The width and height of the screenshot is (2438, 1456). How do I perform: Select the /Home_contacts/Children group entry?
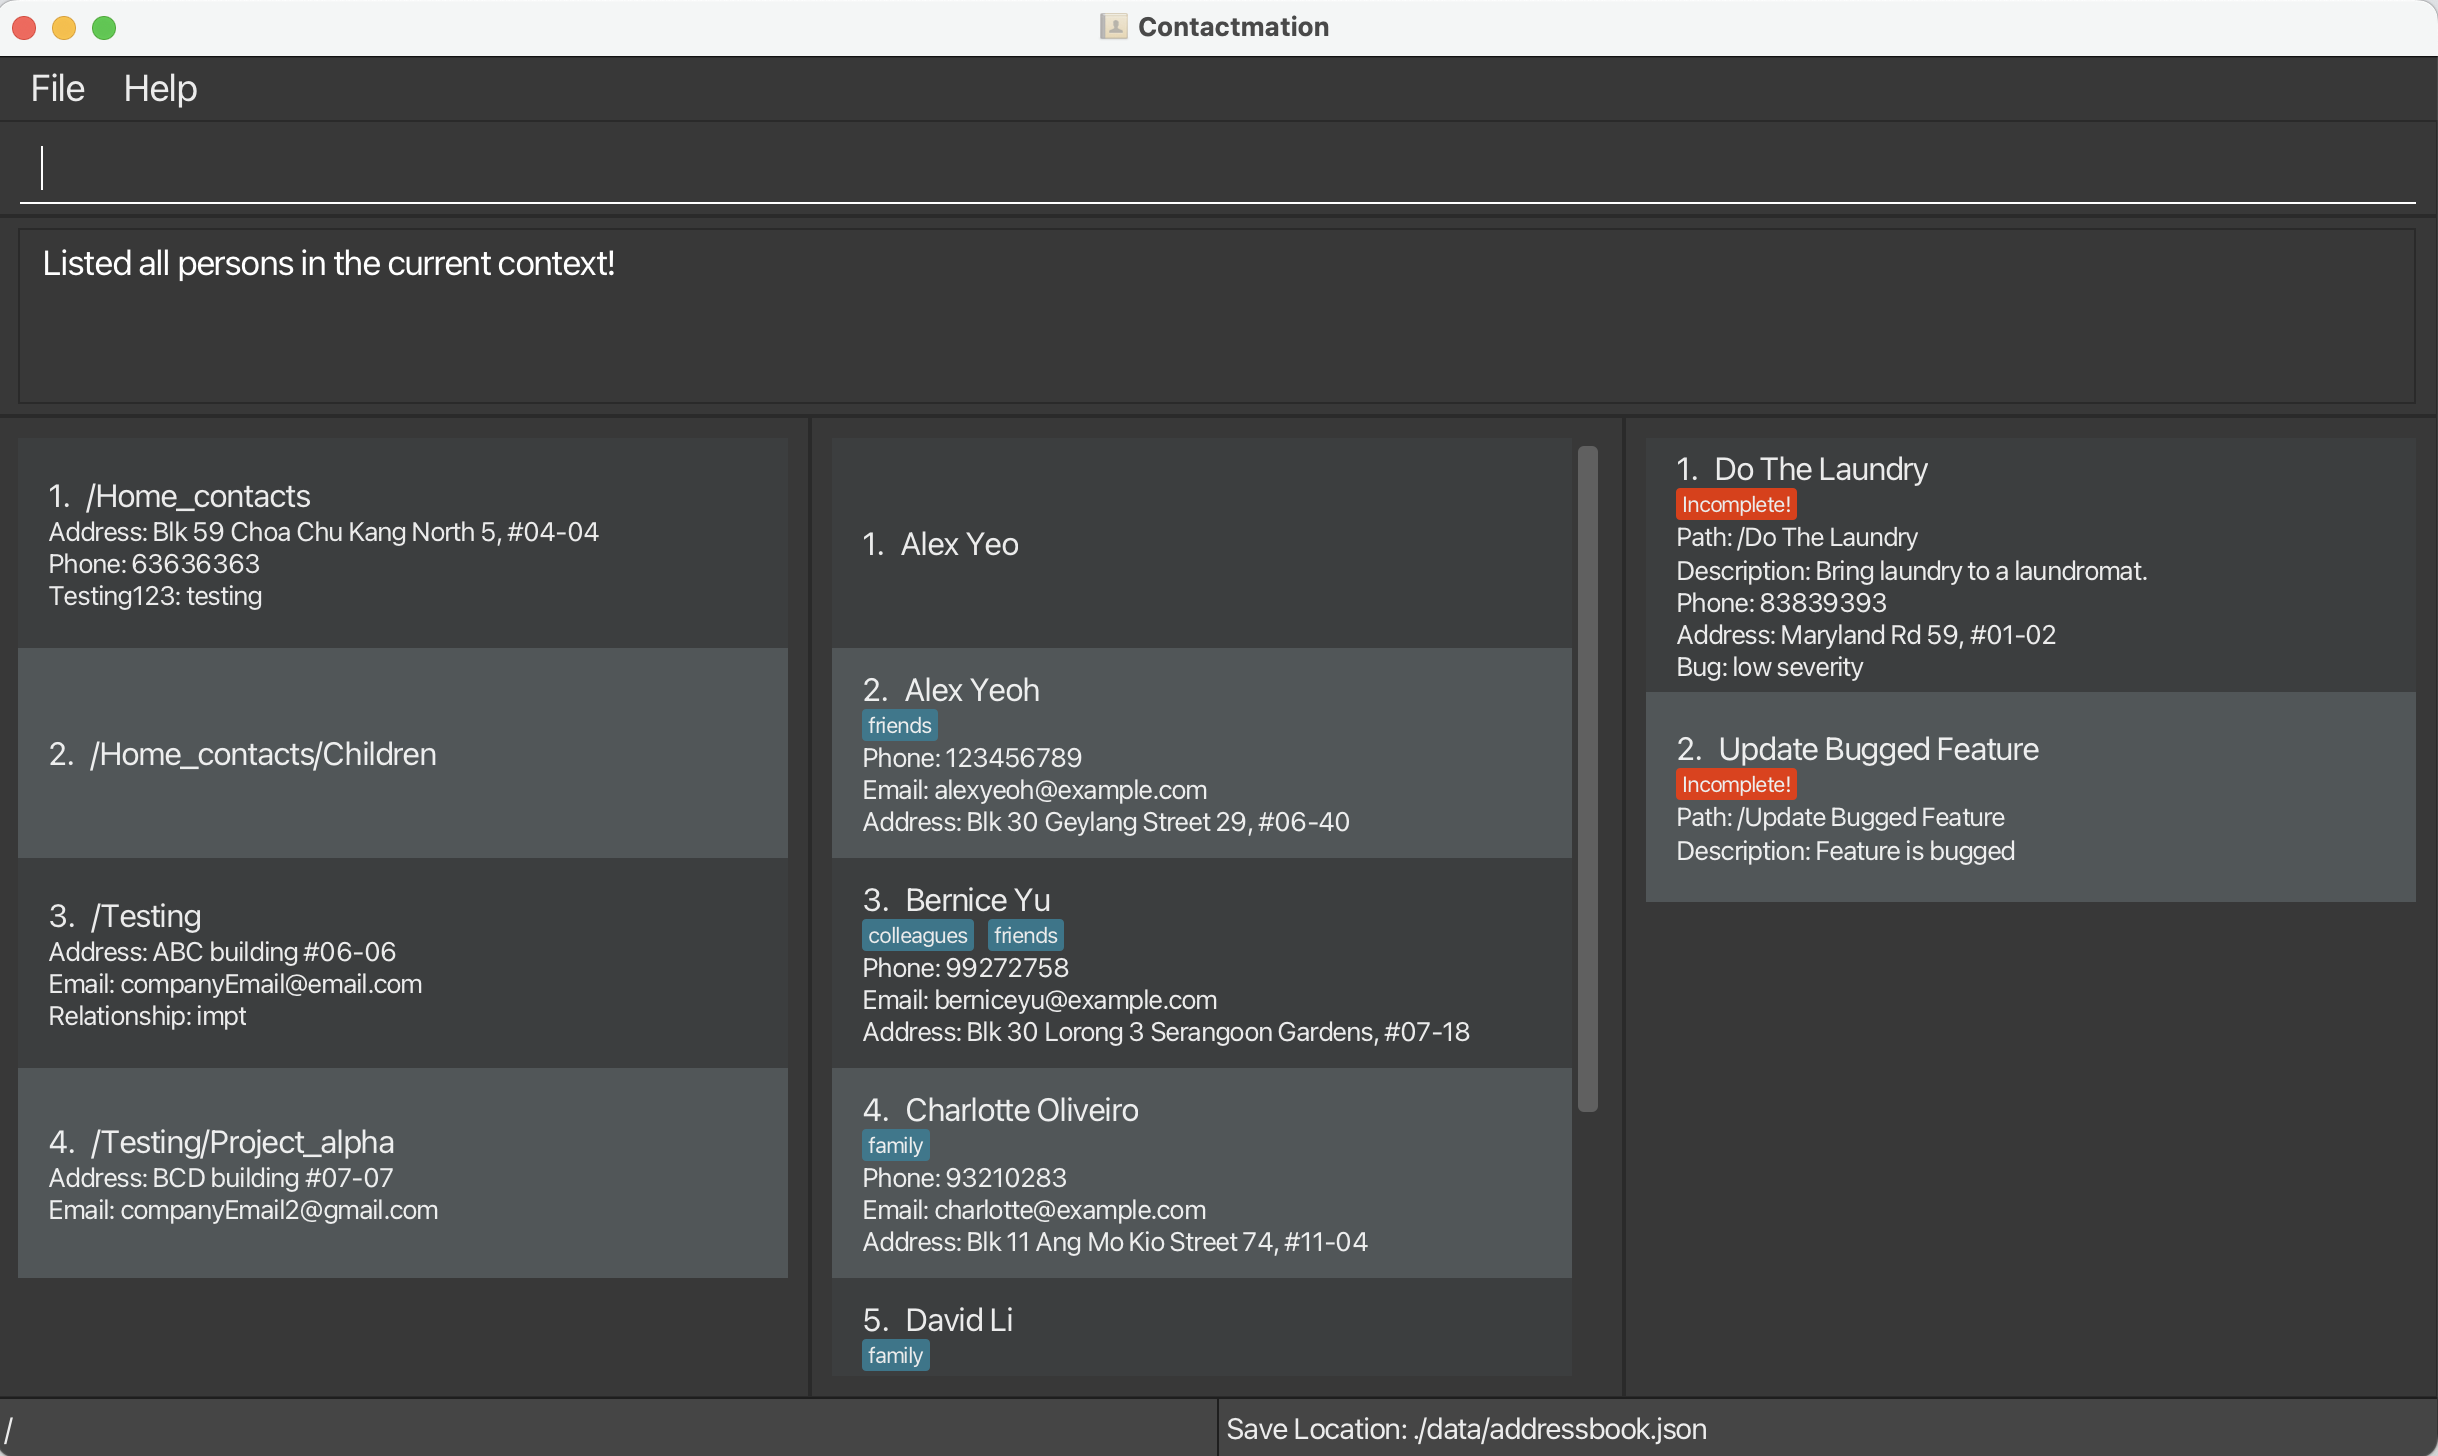pos(402,754)
